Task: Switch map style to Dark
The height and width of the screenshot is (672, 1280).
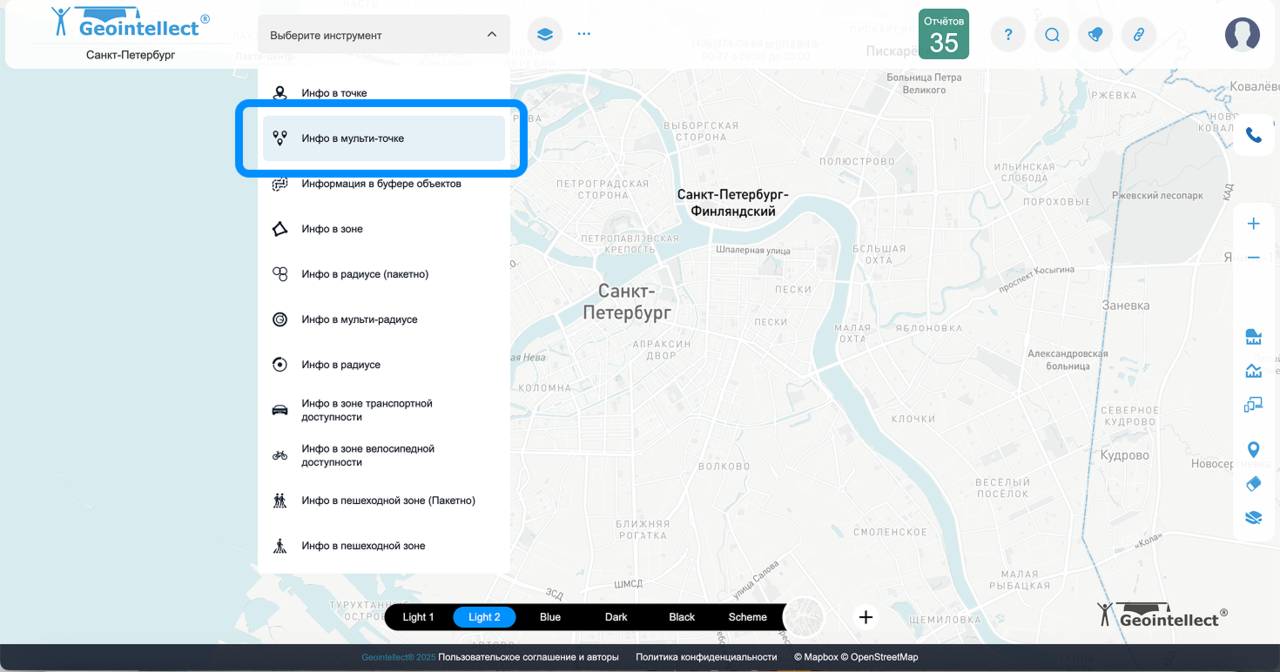Action: click(x=616, y=617)
